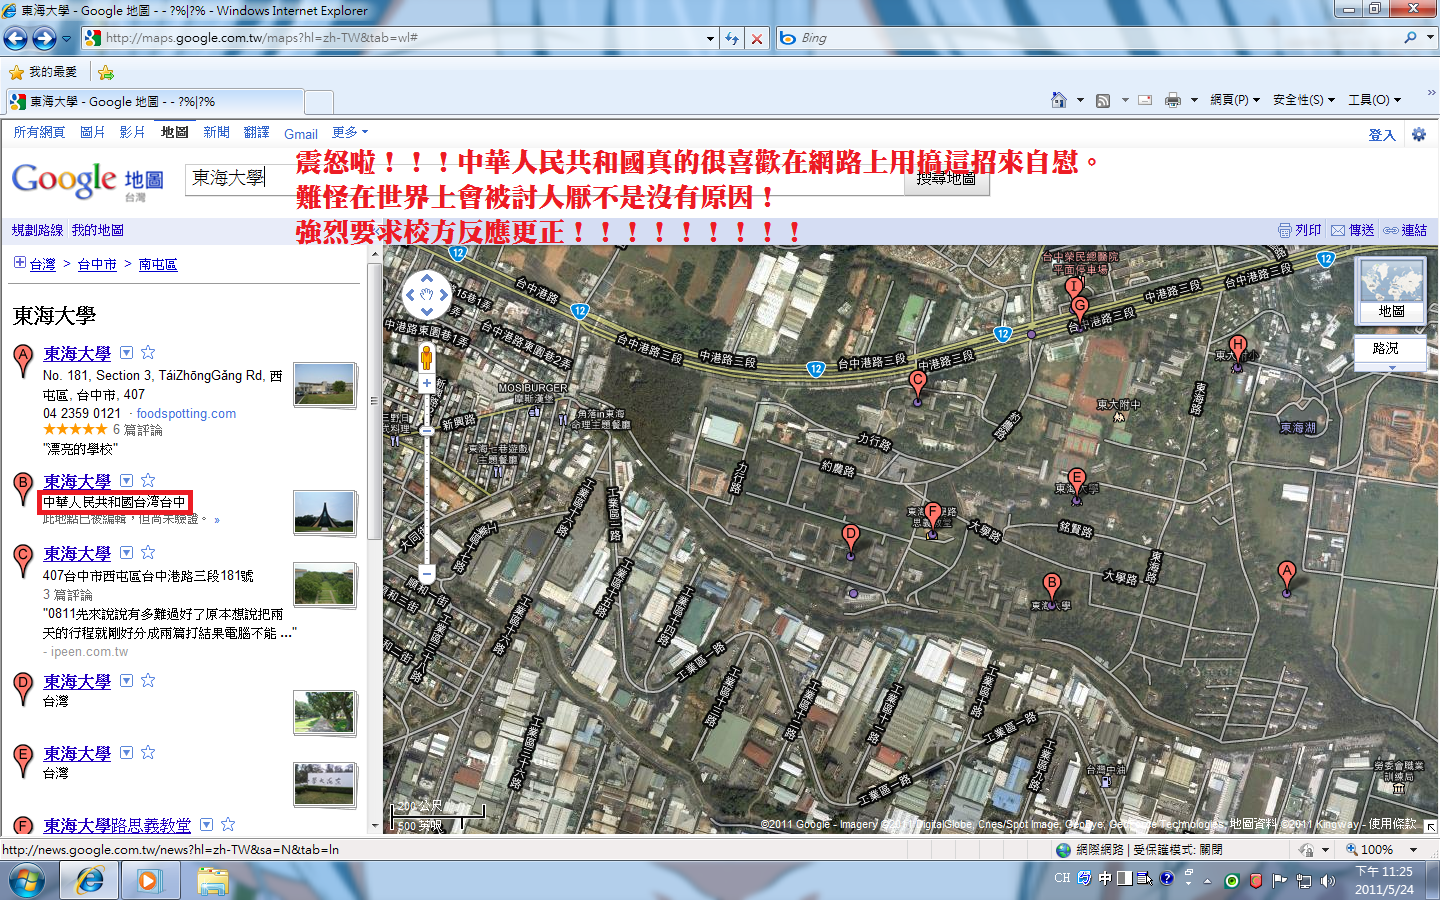
Task: Open the Read Mail icon in command bar
Action: pos(1145,100)
